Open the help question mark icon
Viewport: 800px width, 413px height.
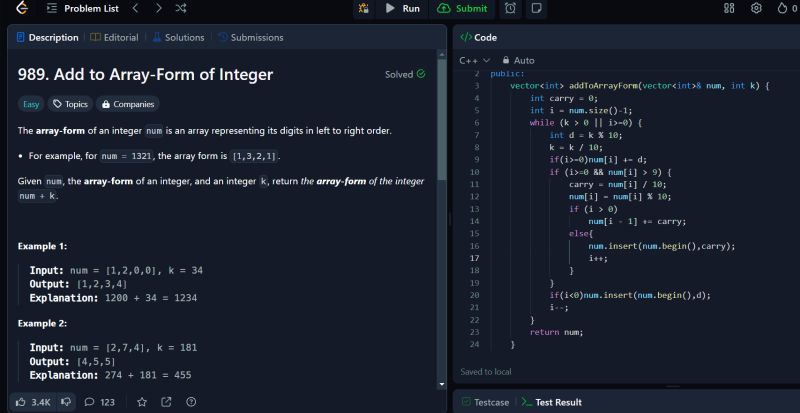(x=191, y=402)
